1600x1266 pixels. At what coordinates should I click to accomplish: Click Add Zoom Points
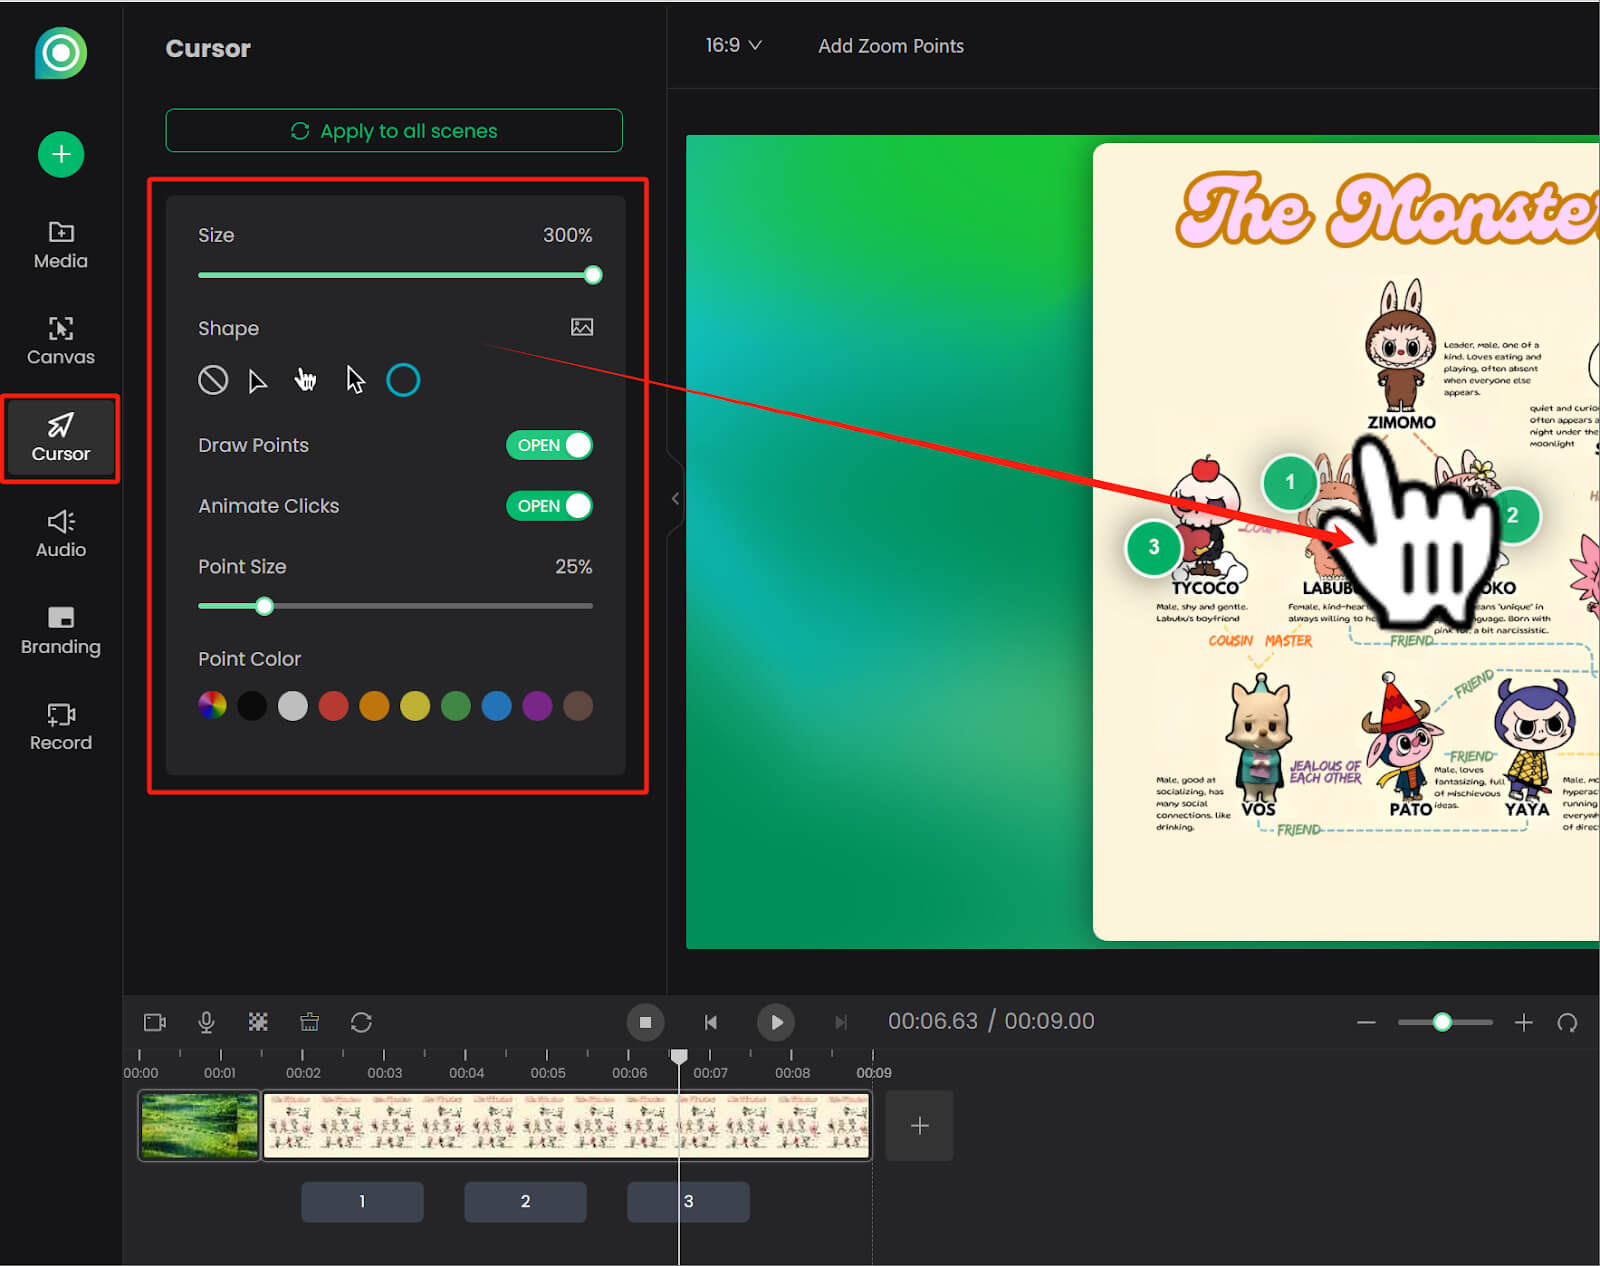(x=891, y=46)
